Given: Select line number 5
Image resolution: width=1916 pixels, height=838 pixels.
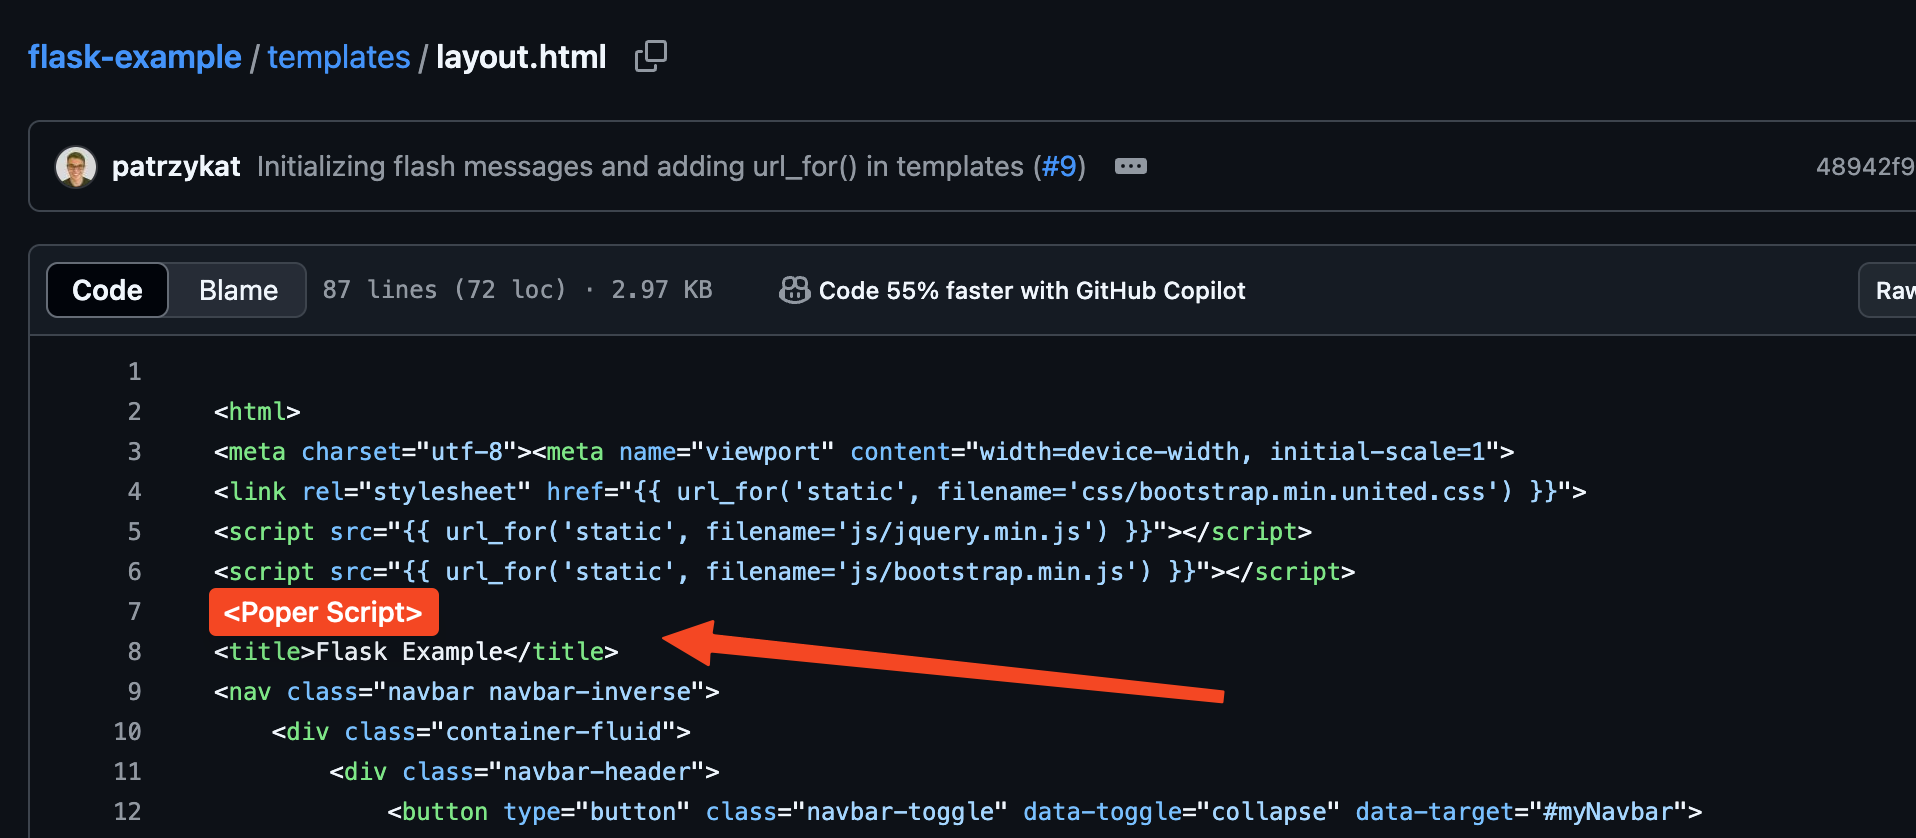Looking at the screenshot, I should 134,532.
